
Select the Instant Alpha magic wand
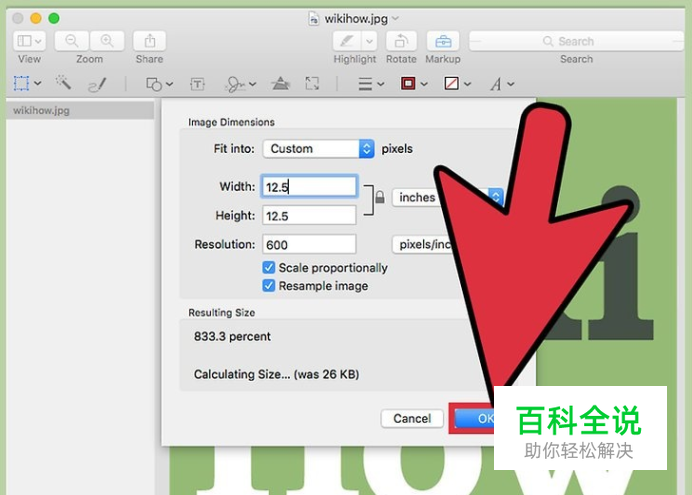point(63,82)
